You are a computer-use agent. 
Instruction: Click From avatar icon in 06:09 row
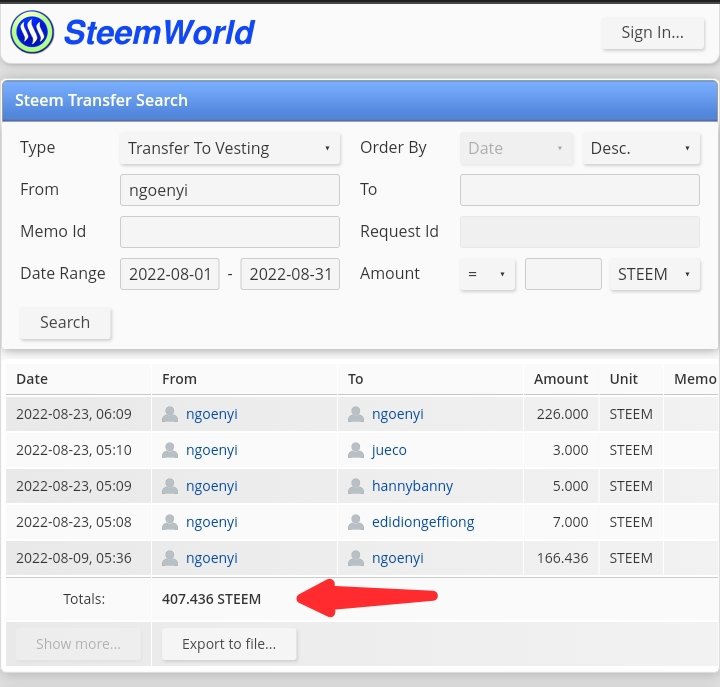point(170,414)
